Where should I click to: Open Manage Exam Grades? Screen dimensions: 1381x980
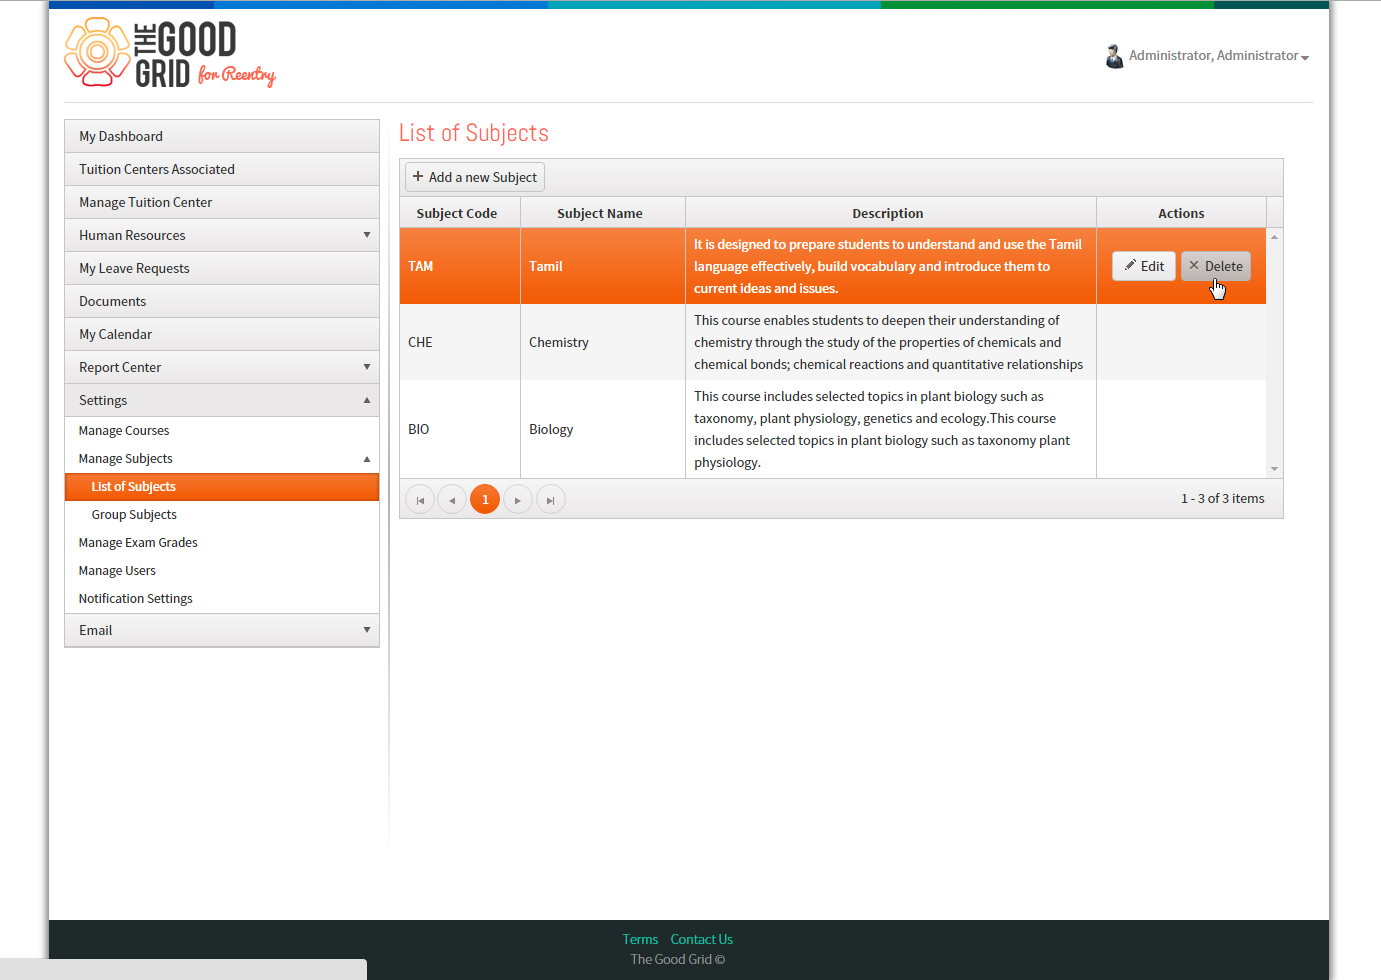coord(222,542)
